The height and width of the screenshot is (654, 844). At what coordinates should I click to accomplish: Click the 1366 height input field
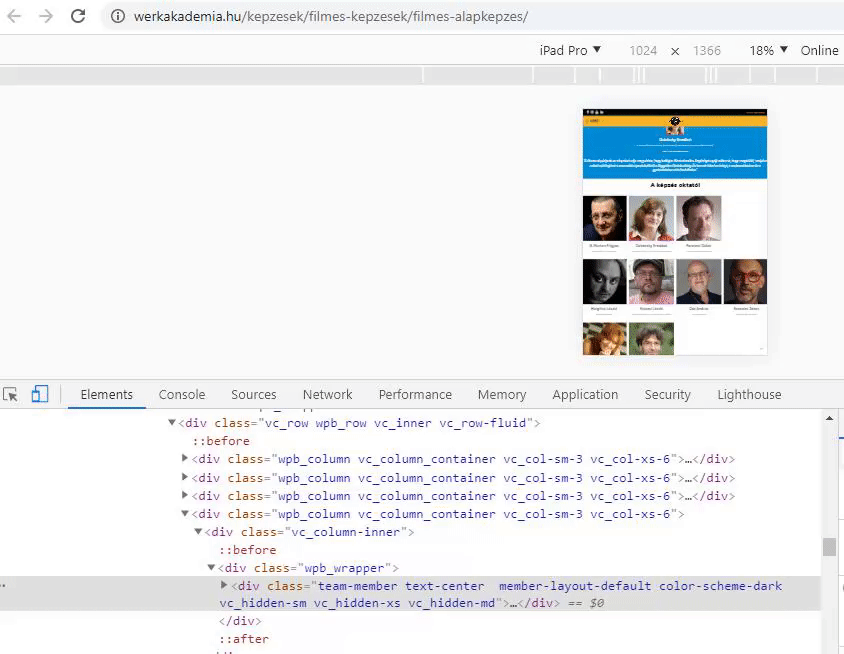point(707,51)
